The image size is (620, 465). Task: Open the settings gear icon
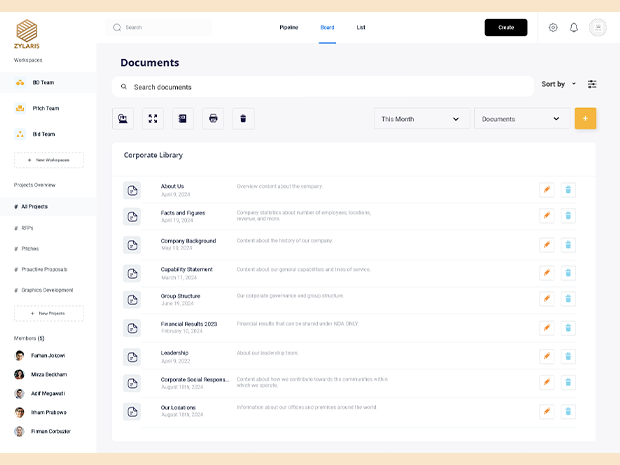tap(553, 28)
